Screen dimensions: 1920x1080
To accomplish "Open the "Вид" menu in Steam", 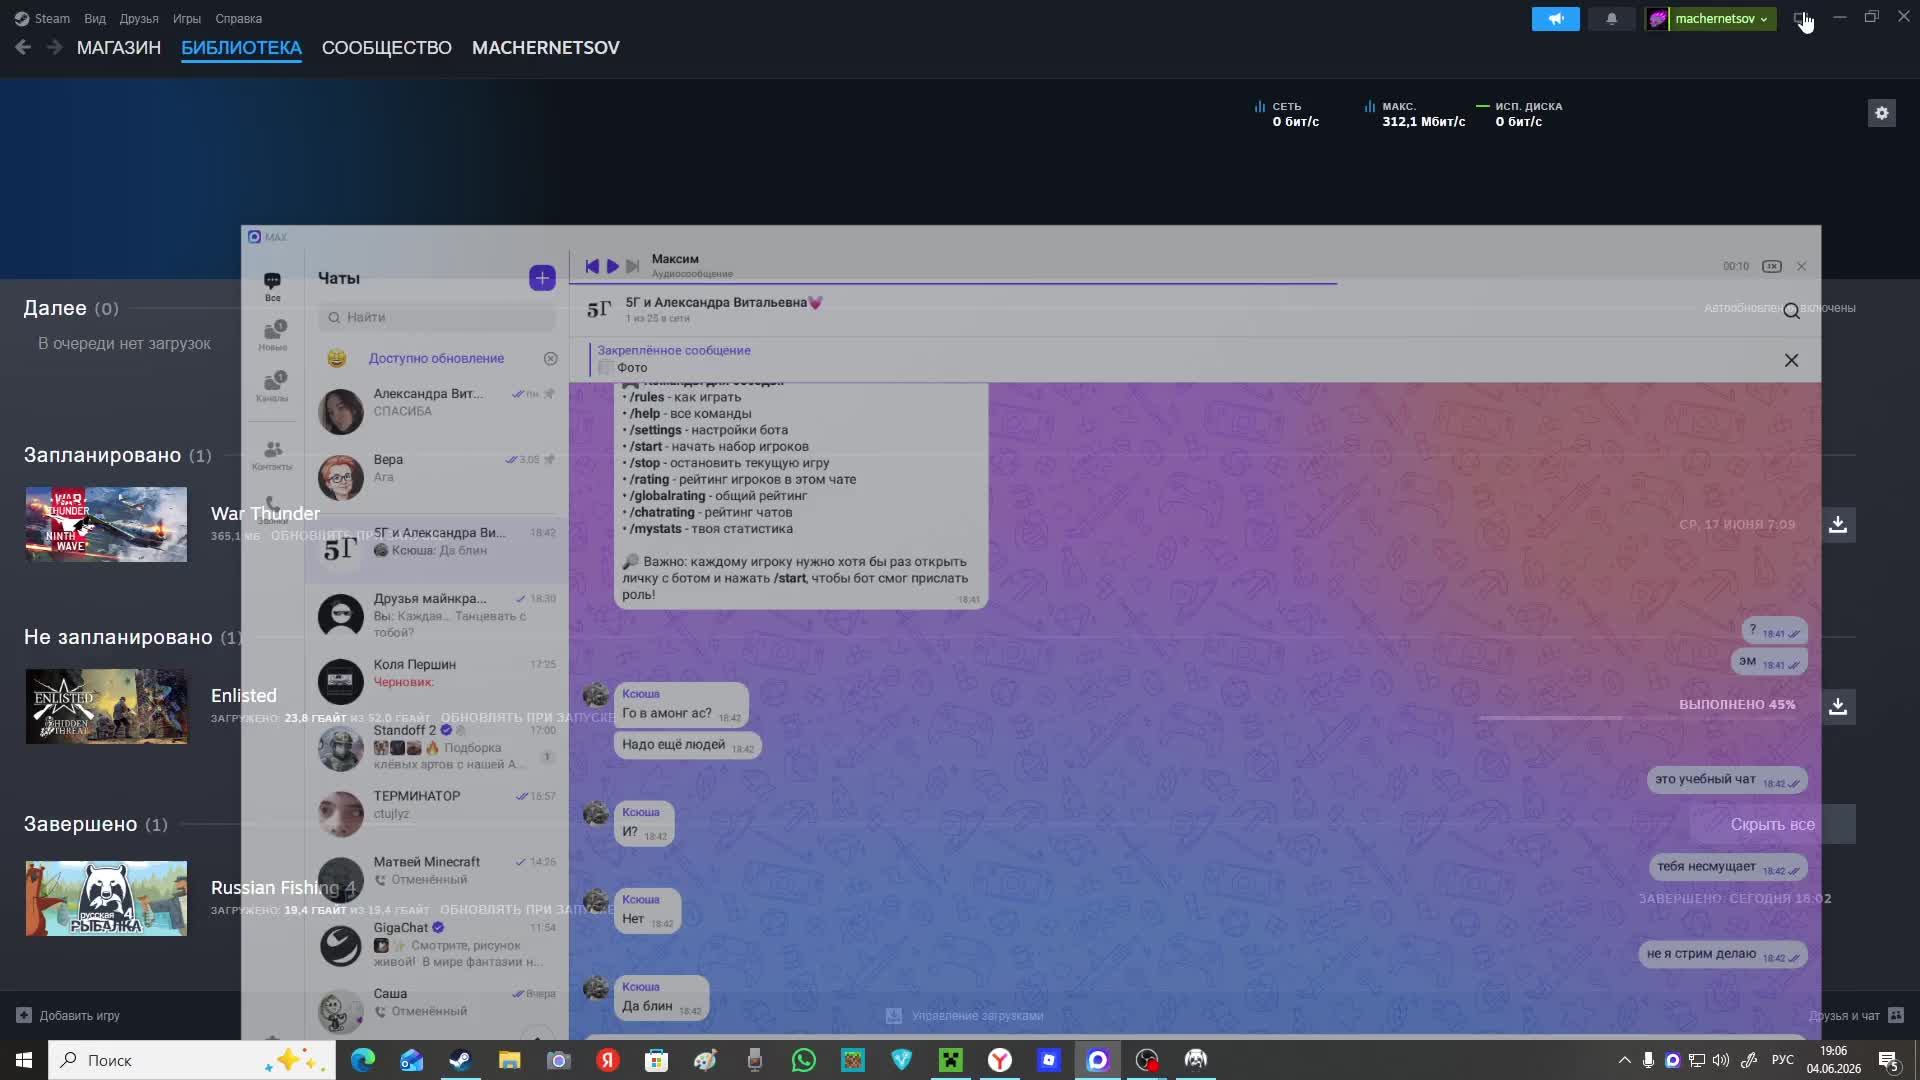I will (x=95, y=18).
